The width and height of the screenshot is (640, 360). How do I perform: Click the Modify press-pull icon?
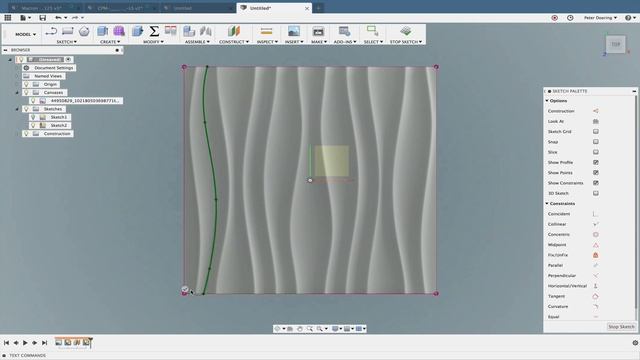[138, 31]
